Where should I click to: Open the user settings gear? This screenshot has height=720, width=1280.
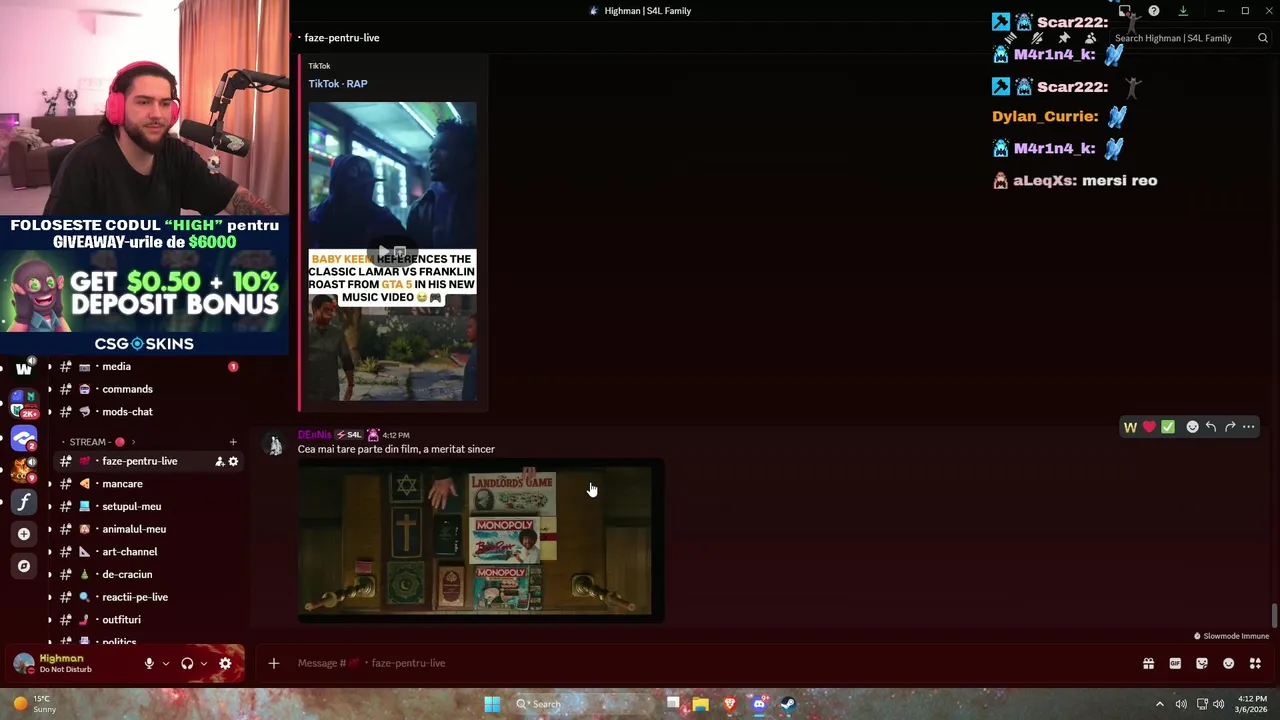[x=225, y=663]
